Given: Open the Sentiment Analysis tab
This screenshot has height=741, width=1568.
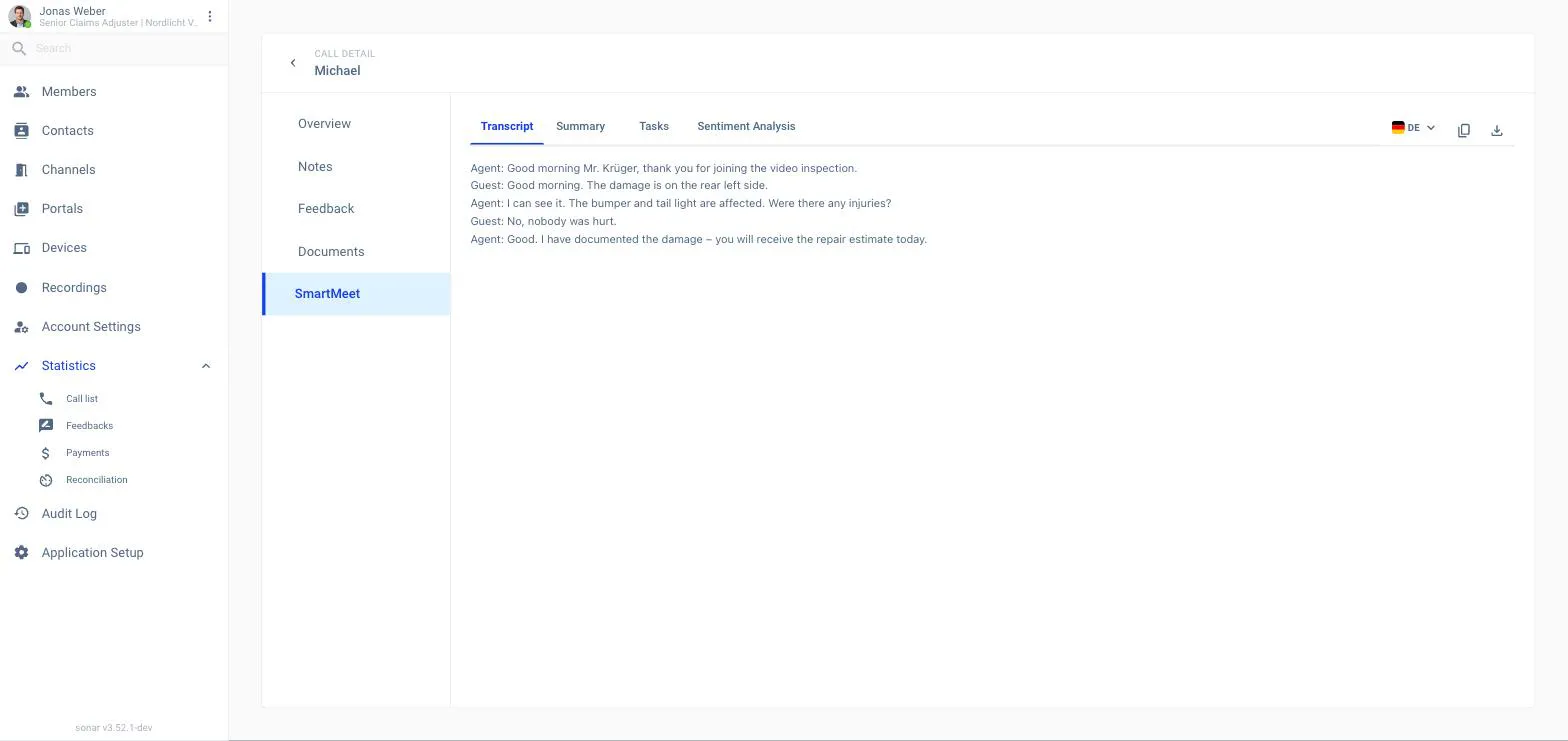Looking at the screenshot, I should 746,127.
